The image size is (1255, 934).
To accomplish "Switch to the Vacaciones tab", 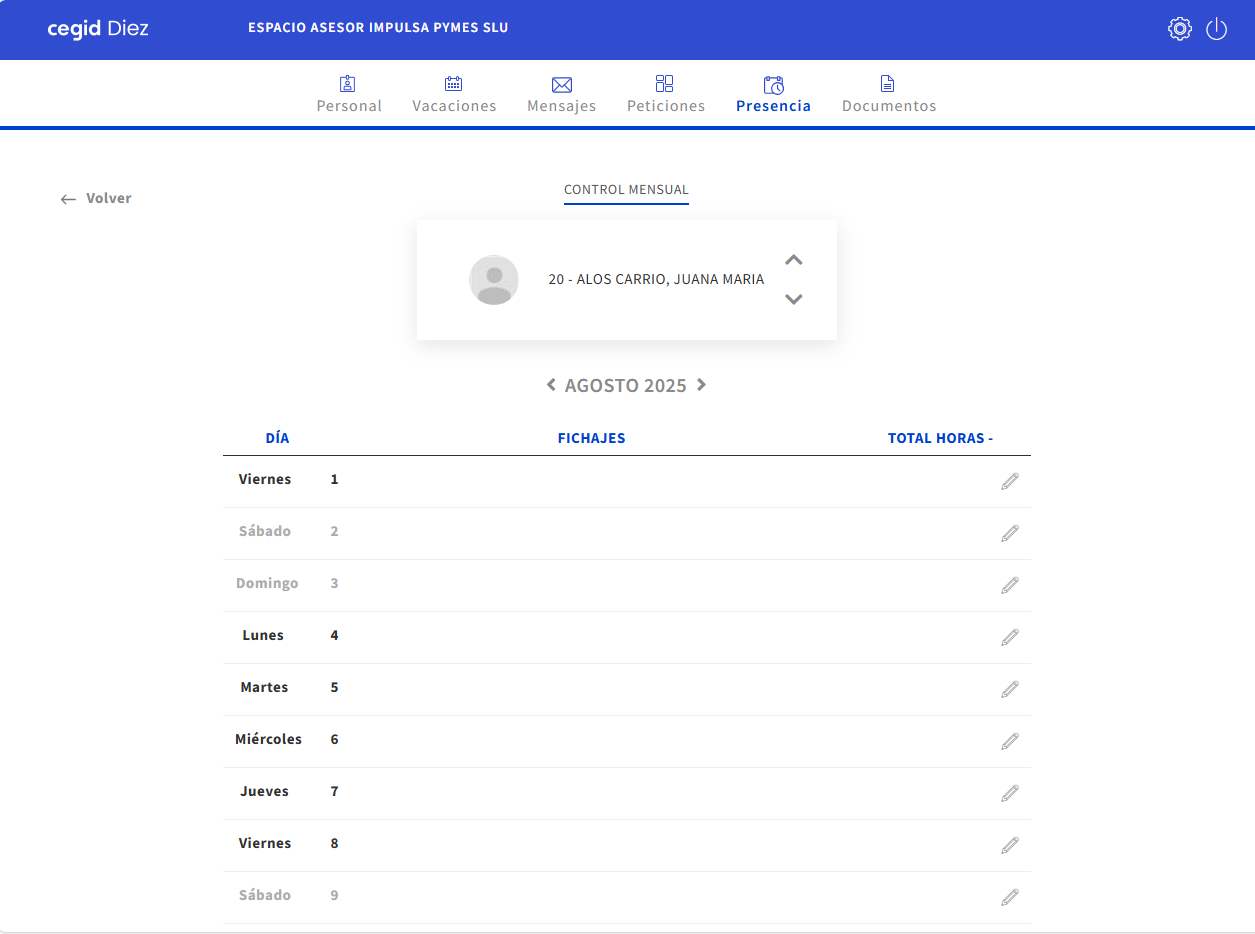I will [x=454, y=95].
